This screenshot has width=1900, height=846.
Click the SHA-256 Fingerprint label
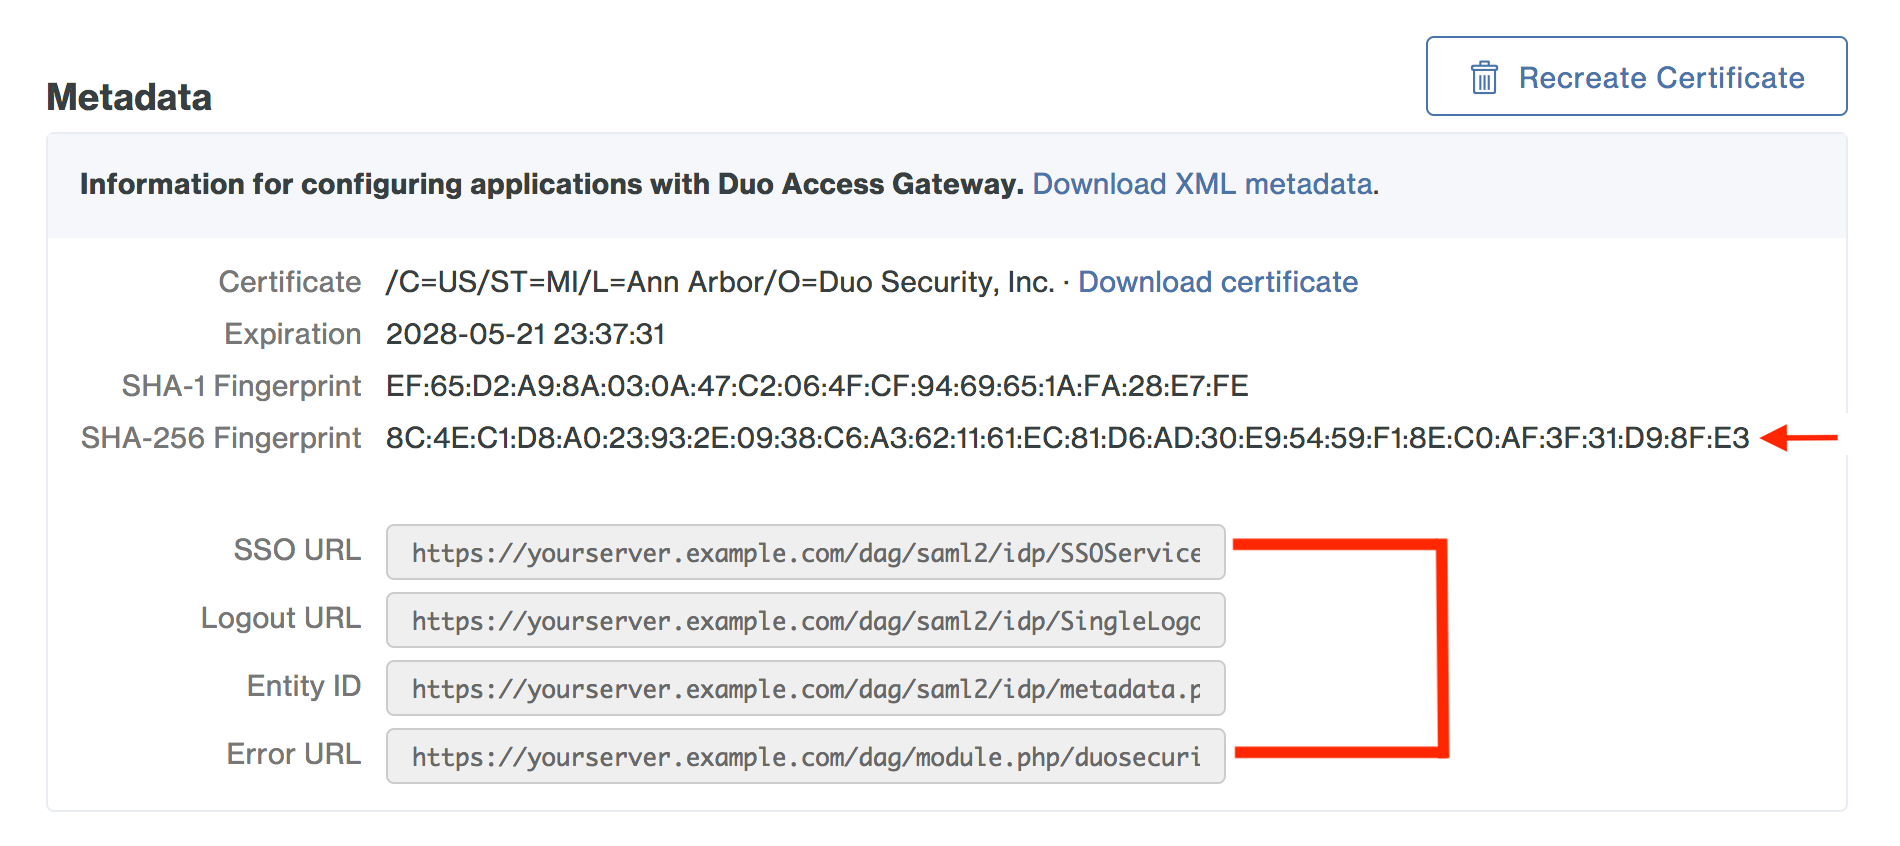(220, 438)
